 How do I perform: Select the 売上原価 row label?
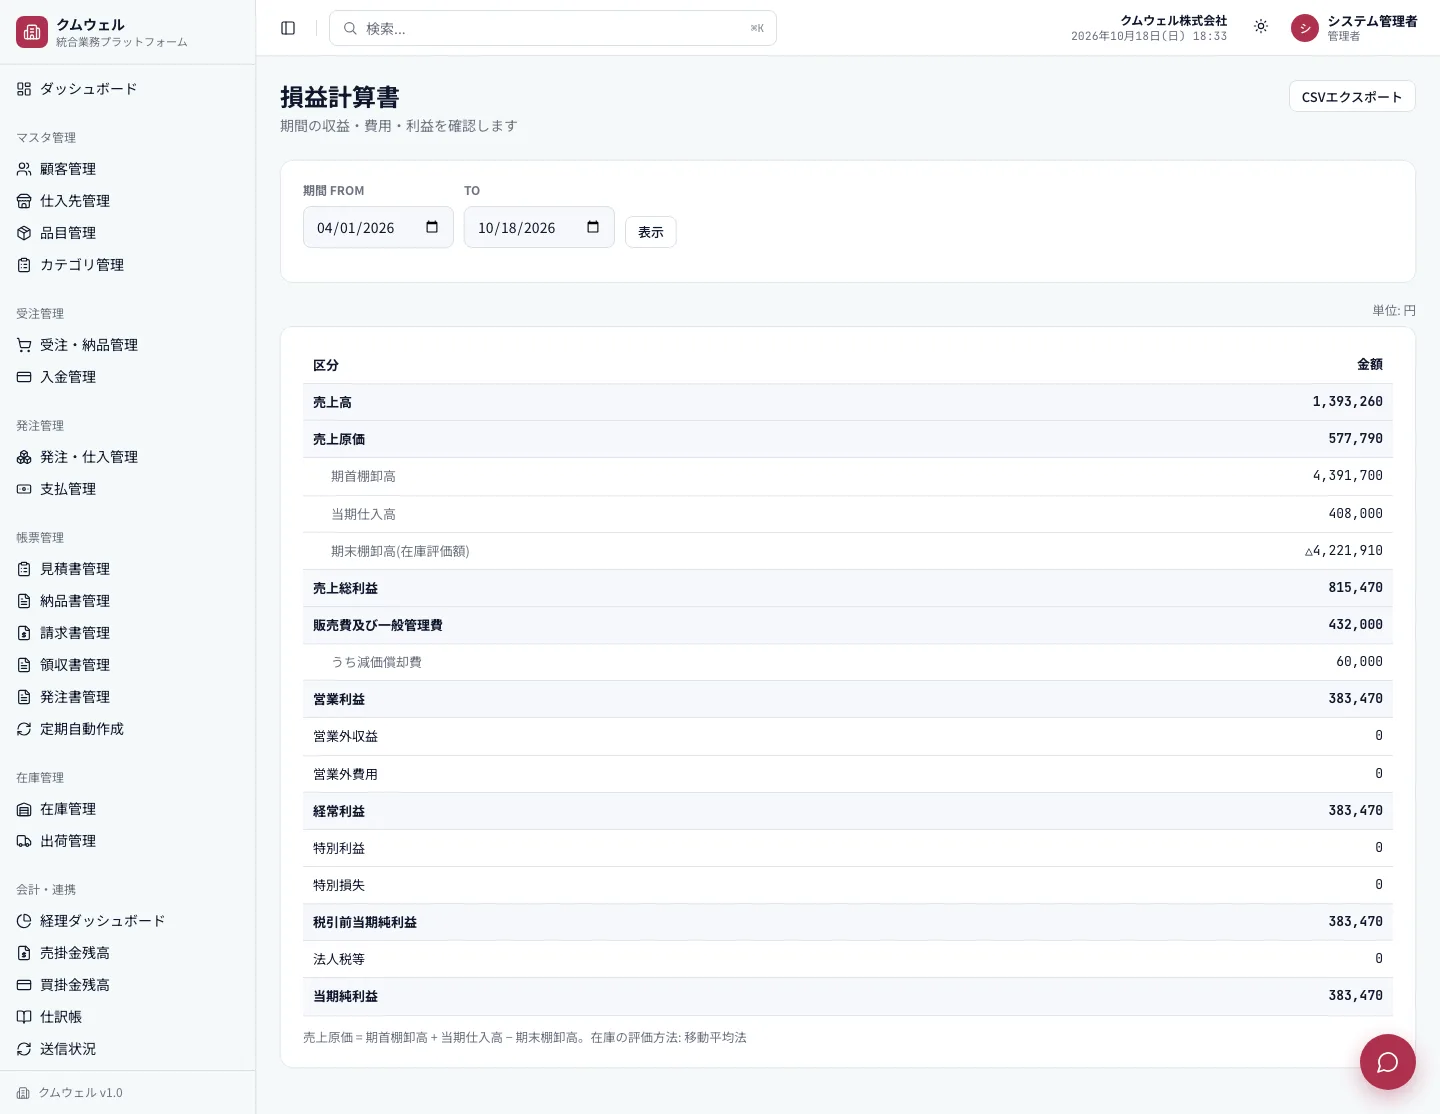click(339, 439)
